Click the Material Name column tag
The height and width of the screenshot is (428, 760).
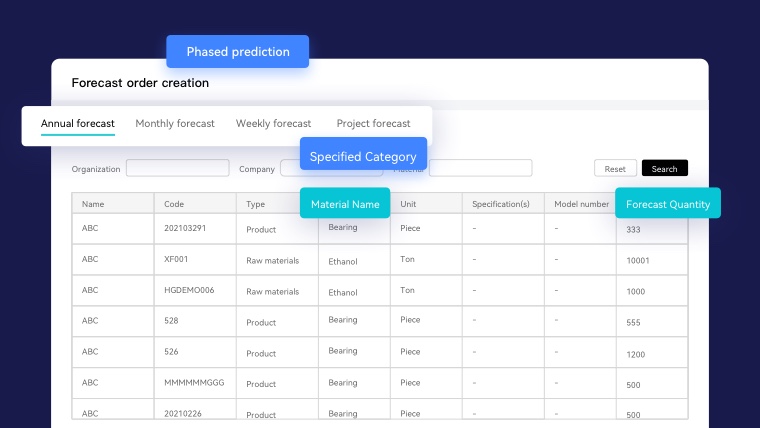(x=345, y=204)
